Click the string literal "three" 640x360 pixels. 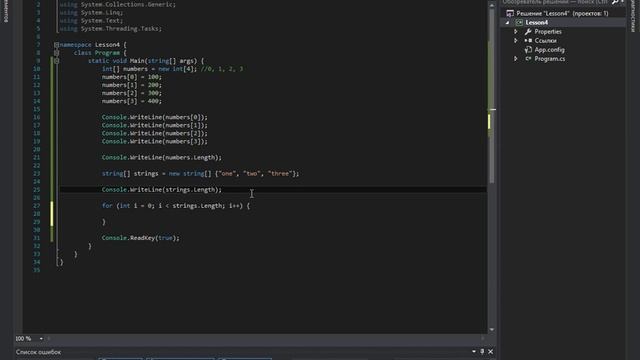pos(280,173)
